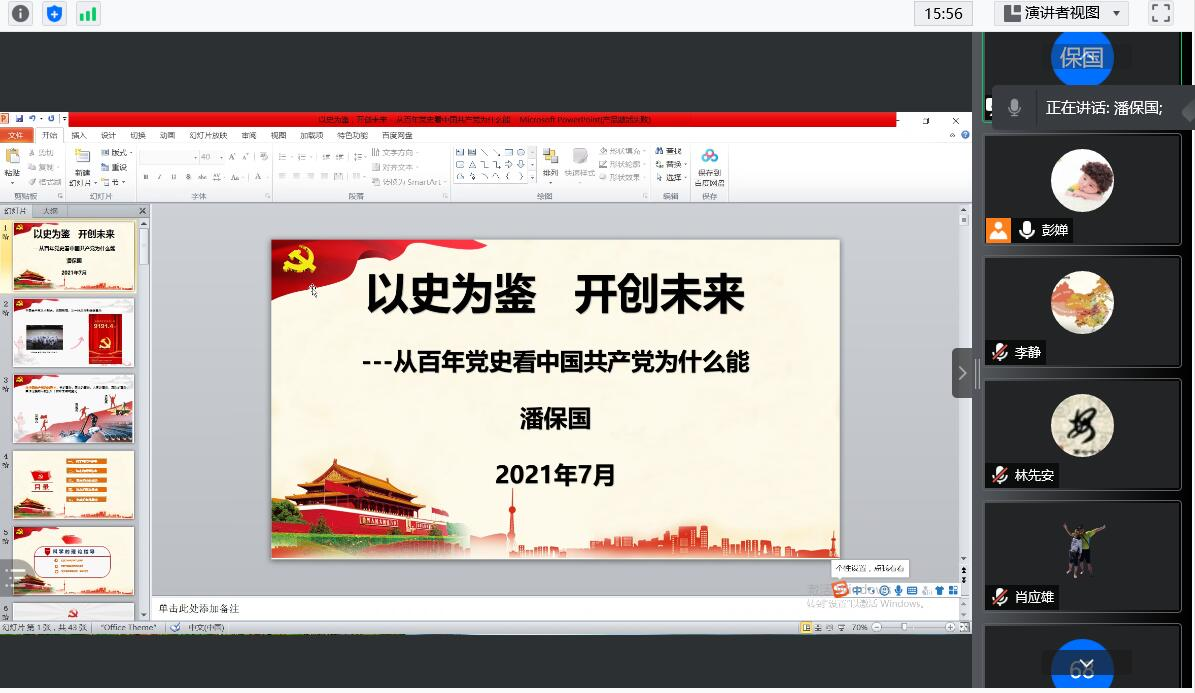This screenshot has width=1195, height=693.
Task: Click the Paste icon in ribbon
Action: coord(12,165)
